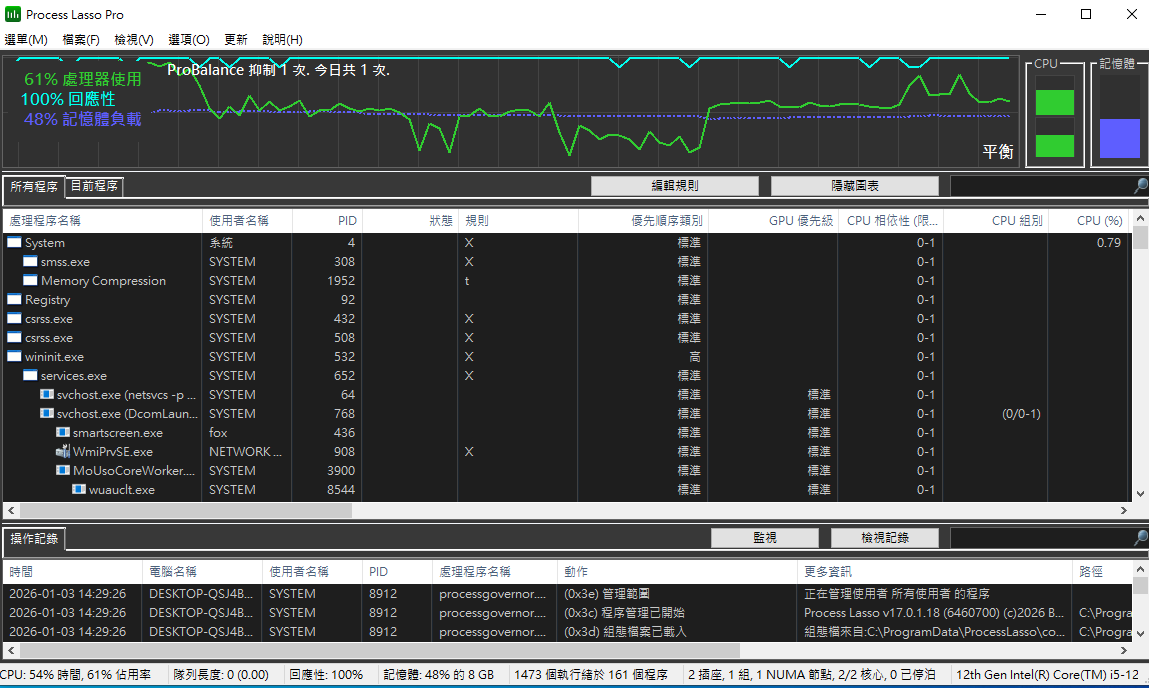Switch to the 目前程序 tab

tap(95, 186)
